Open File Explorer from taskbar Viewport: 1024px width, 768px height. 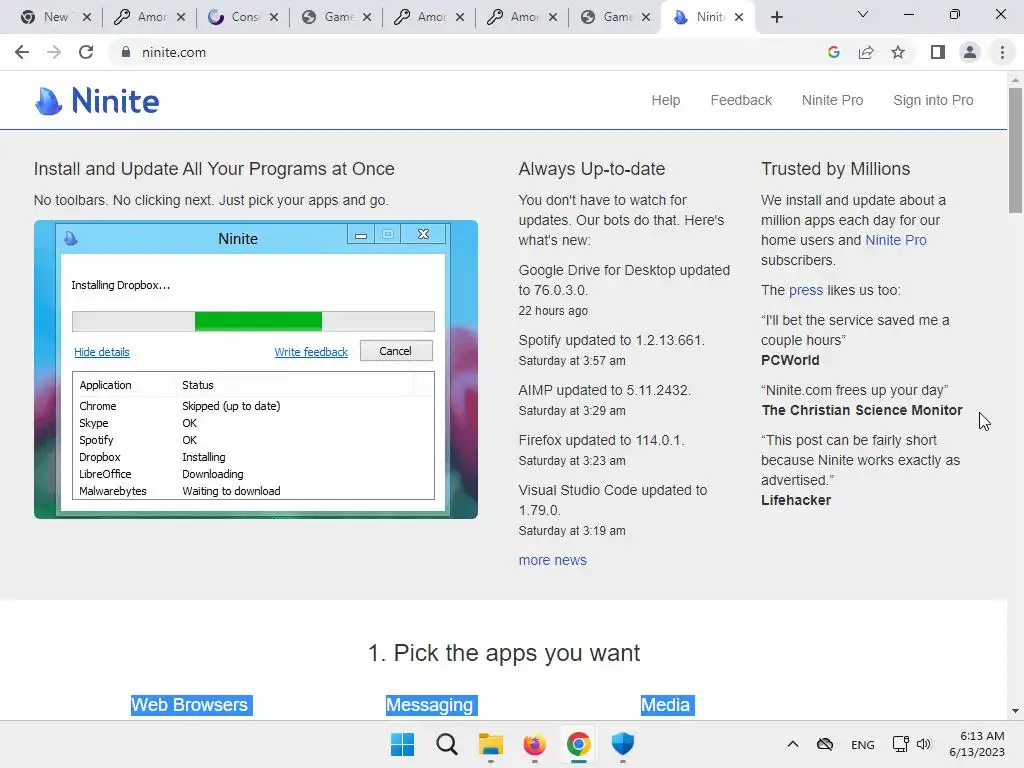(490, 744)
